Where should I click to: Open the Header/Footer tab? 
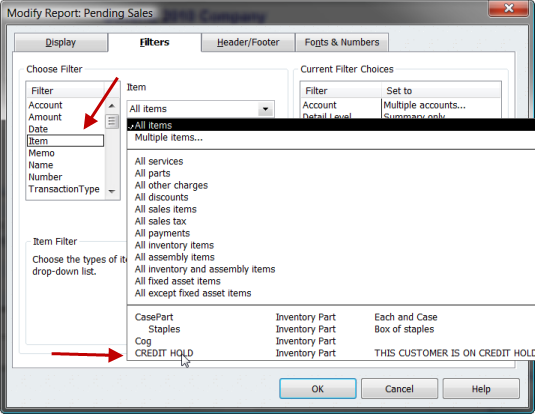248,42
